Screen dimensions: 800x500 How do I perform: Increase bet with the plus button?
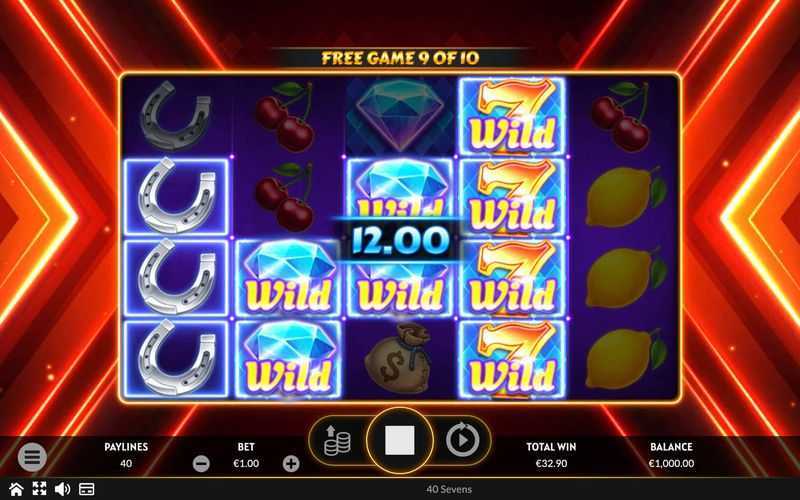click(291, 464)
